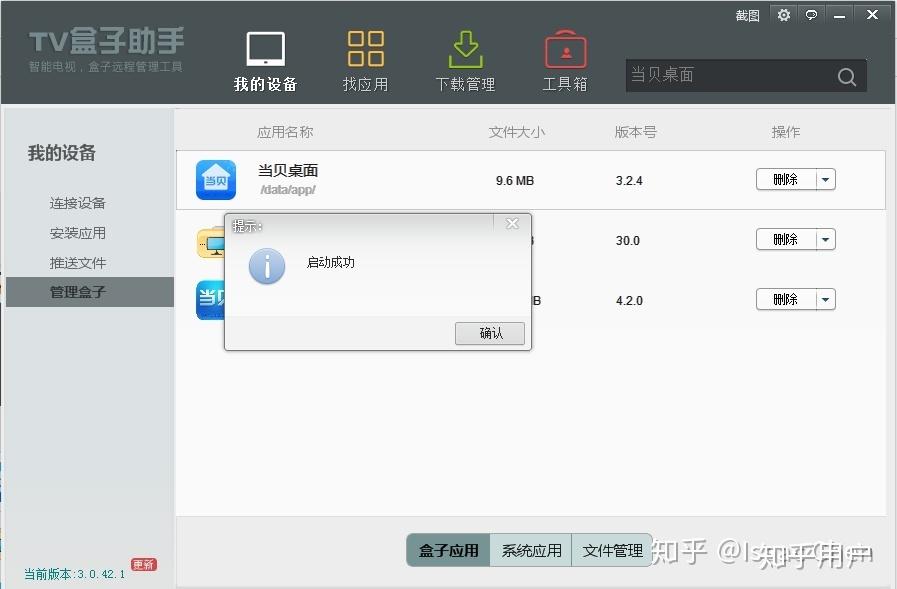Delete the app with version 4.2.0

tap(786, 299)
